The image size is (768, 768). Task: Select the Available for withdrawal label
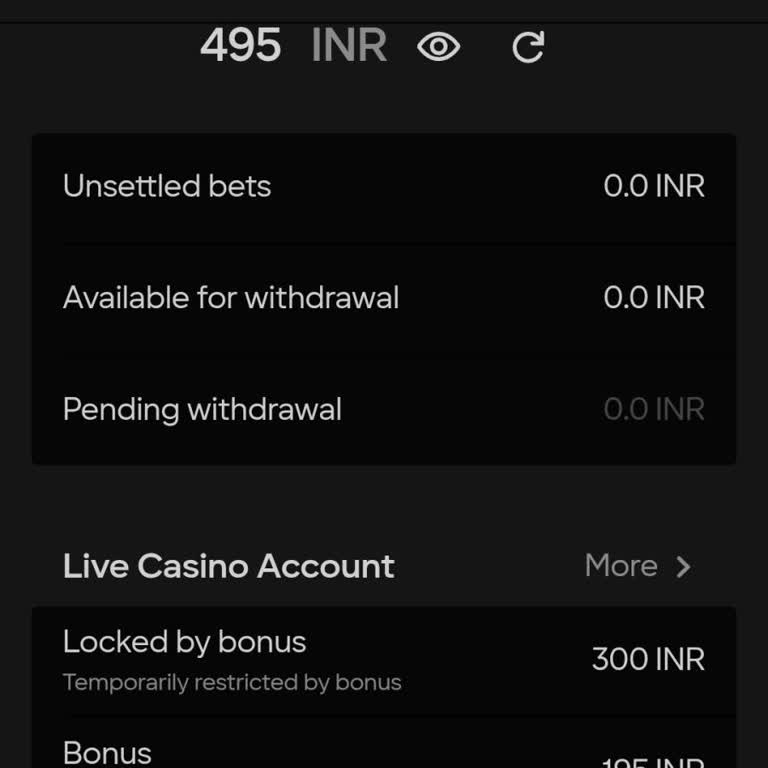coord(231,298)
